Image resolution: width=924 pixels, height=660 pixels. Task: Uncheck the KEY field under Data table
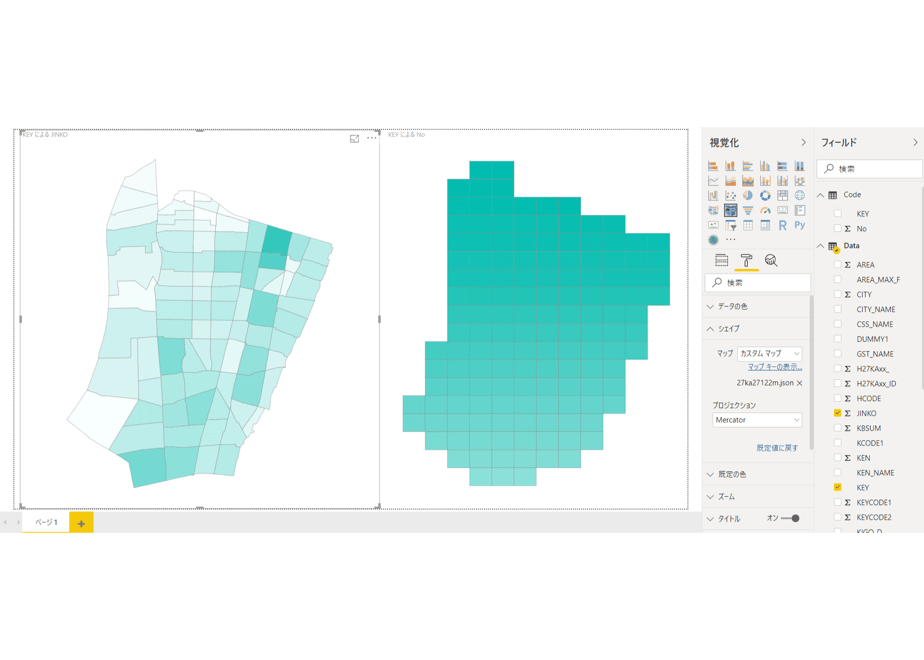coord(837,487)
